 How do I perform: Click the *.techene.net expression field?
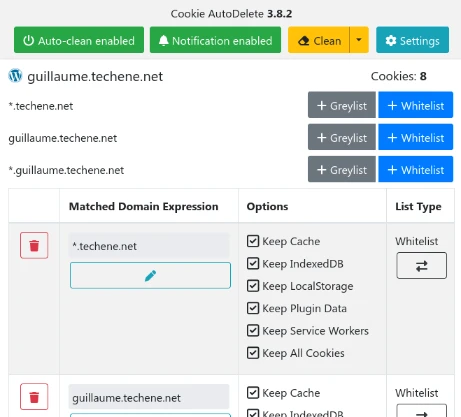[149, 246]
